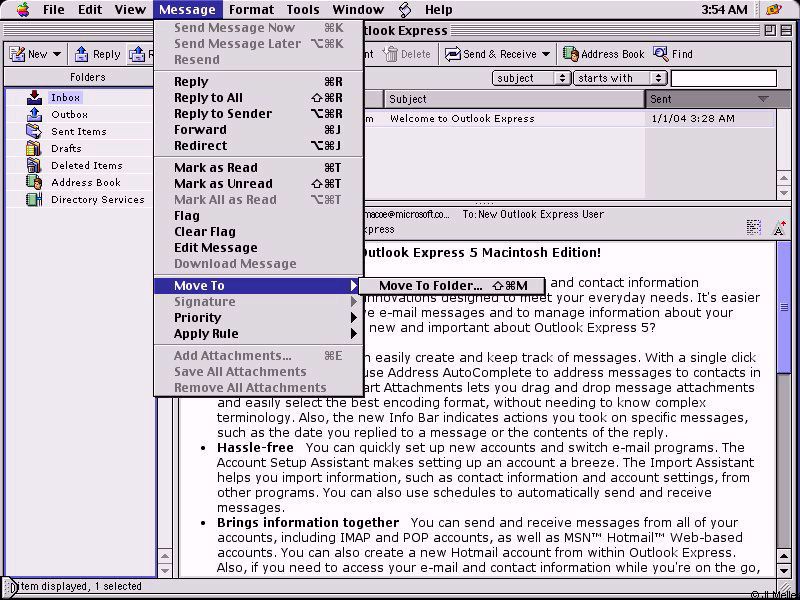
Task: Open the starts with filter popup
Action: 620,78
